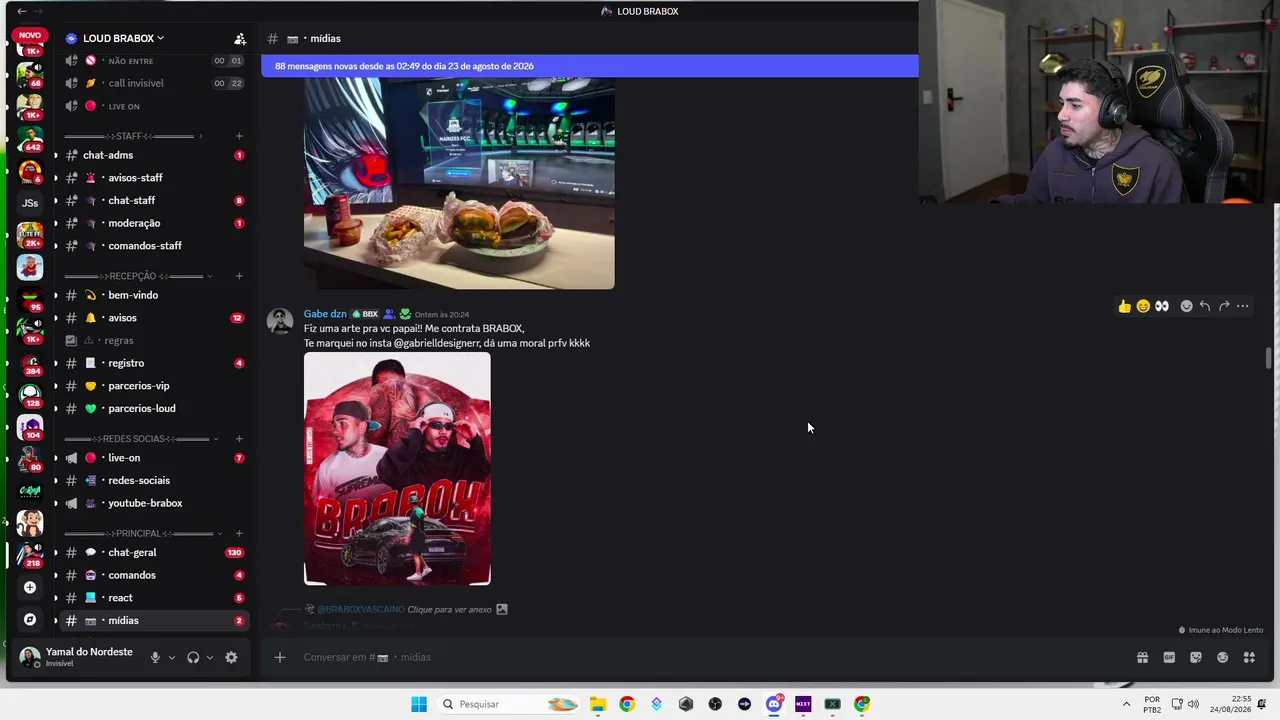Open the LOUD BRABOX server dropdown
Image resolution: width=1280 pixels, height=720 pixels.
point(123,38)
